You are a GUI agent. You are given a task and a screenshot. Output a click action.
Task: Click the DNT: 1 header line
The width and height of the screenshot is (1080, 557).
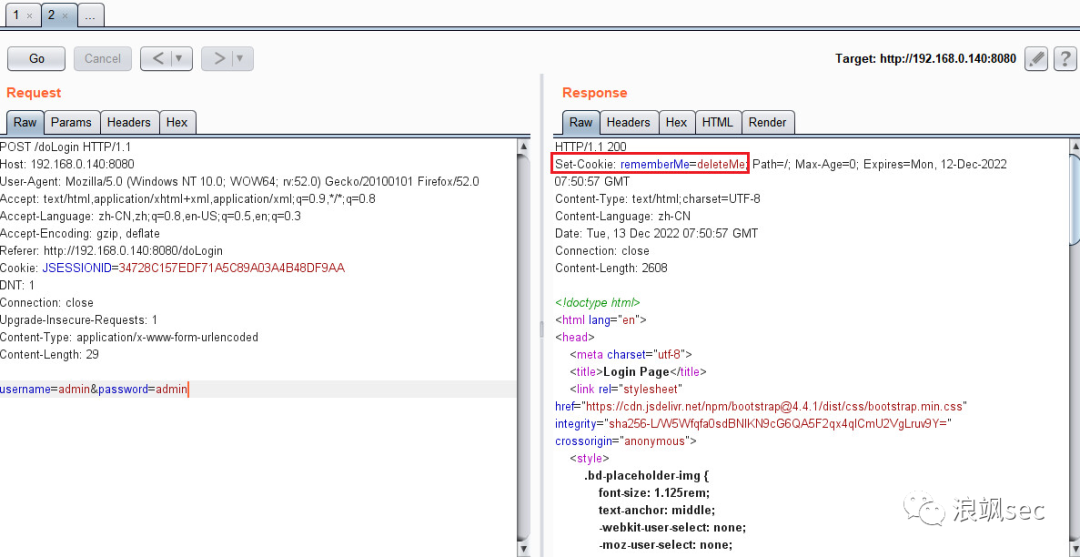17,285
